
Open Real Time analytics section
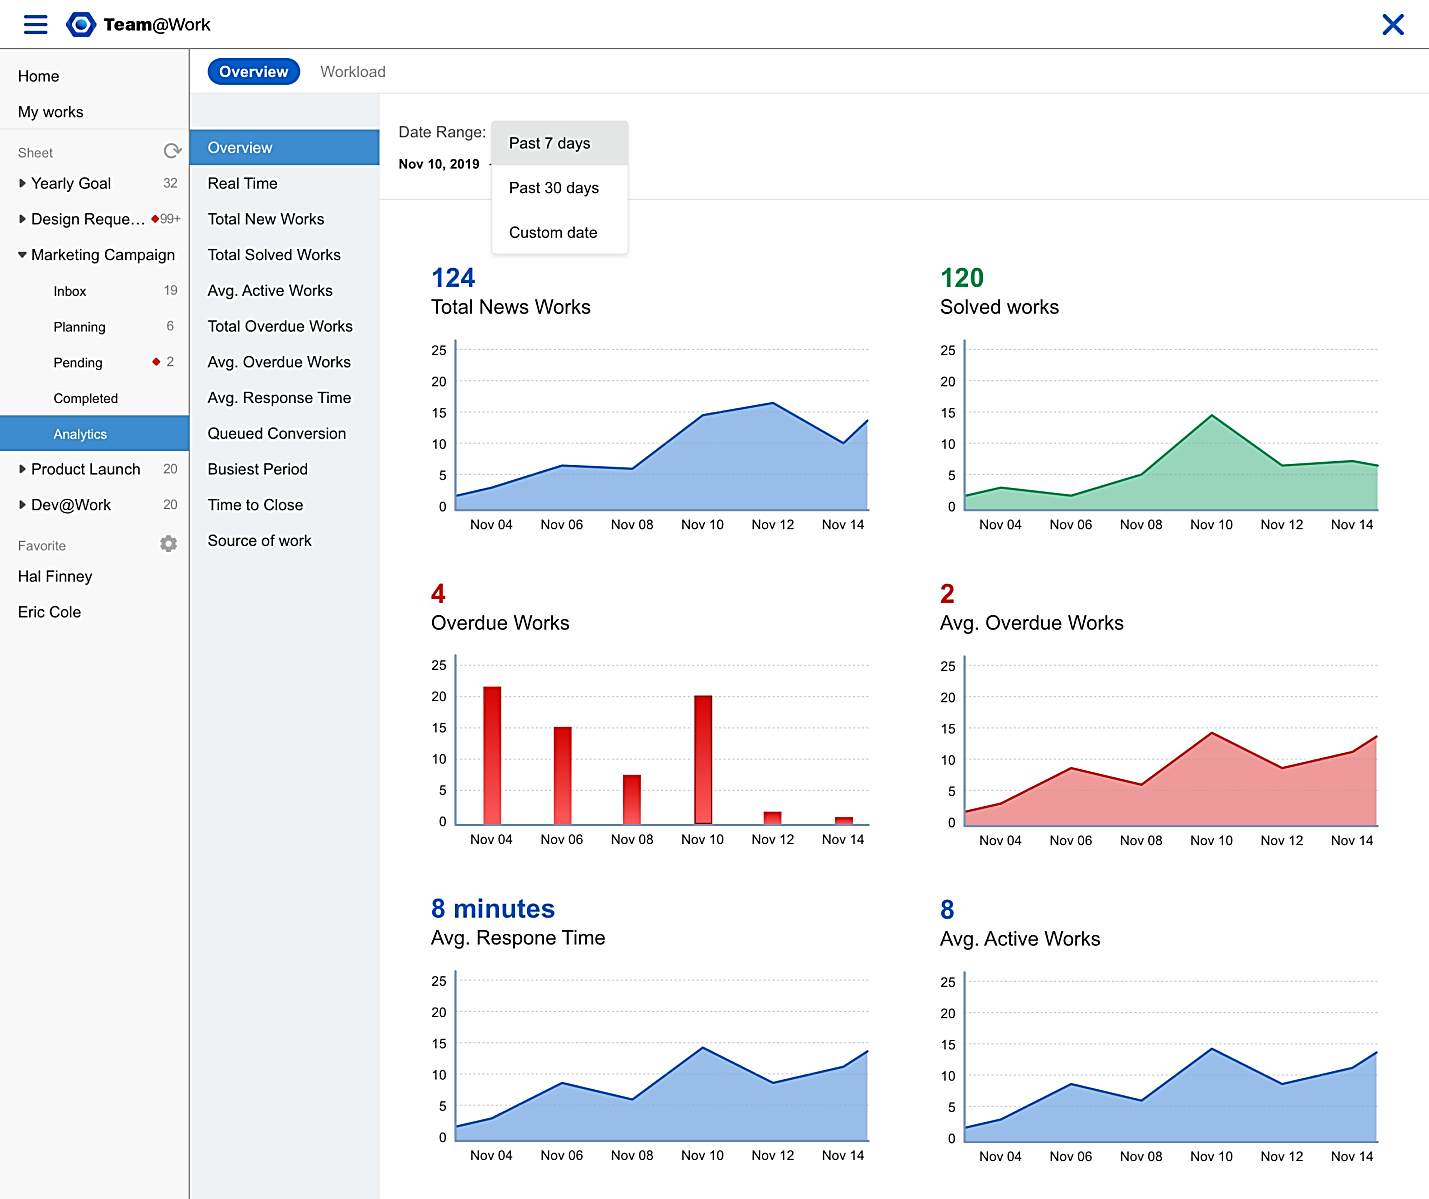[x=243, y=184]
